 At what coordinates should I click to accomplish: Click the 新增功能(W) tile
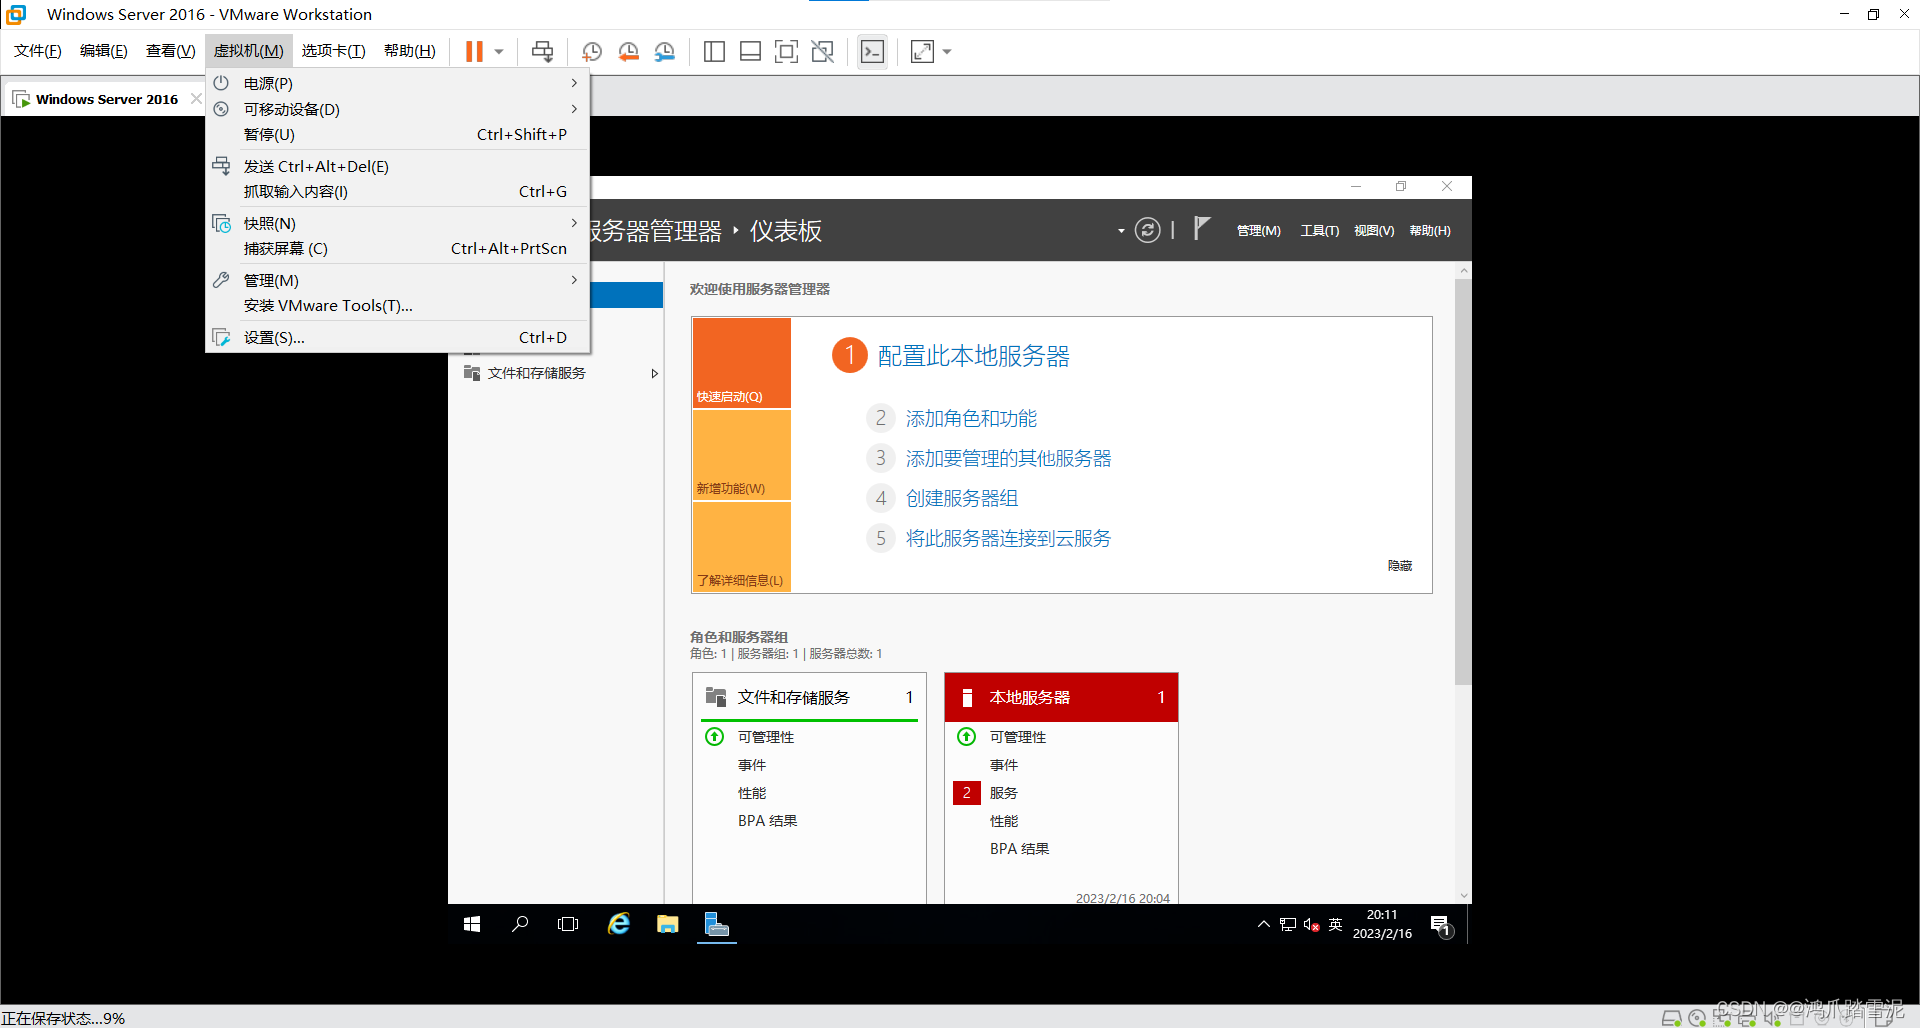click(741, 455)
